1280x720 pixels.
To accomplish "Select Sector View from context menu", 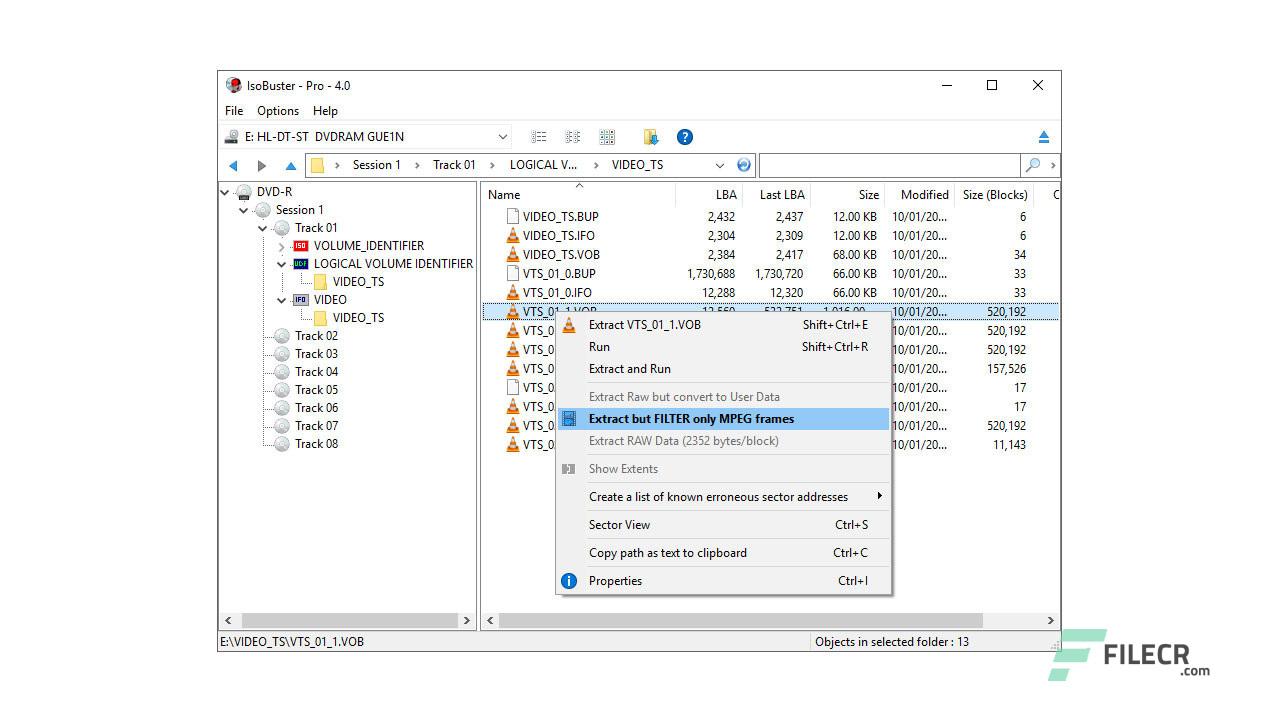I will coord(619,525).
